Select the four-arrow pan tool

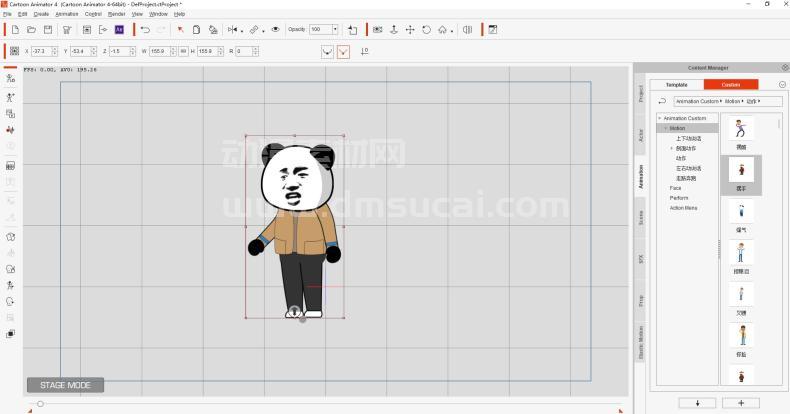click(x=410, y=30)
